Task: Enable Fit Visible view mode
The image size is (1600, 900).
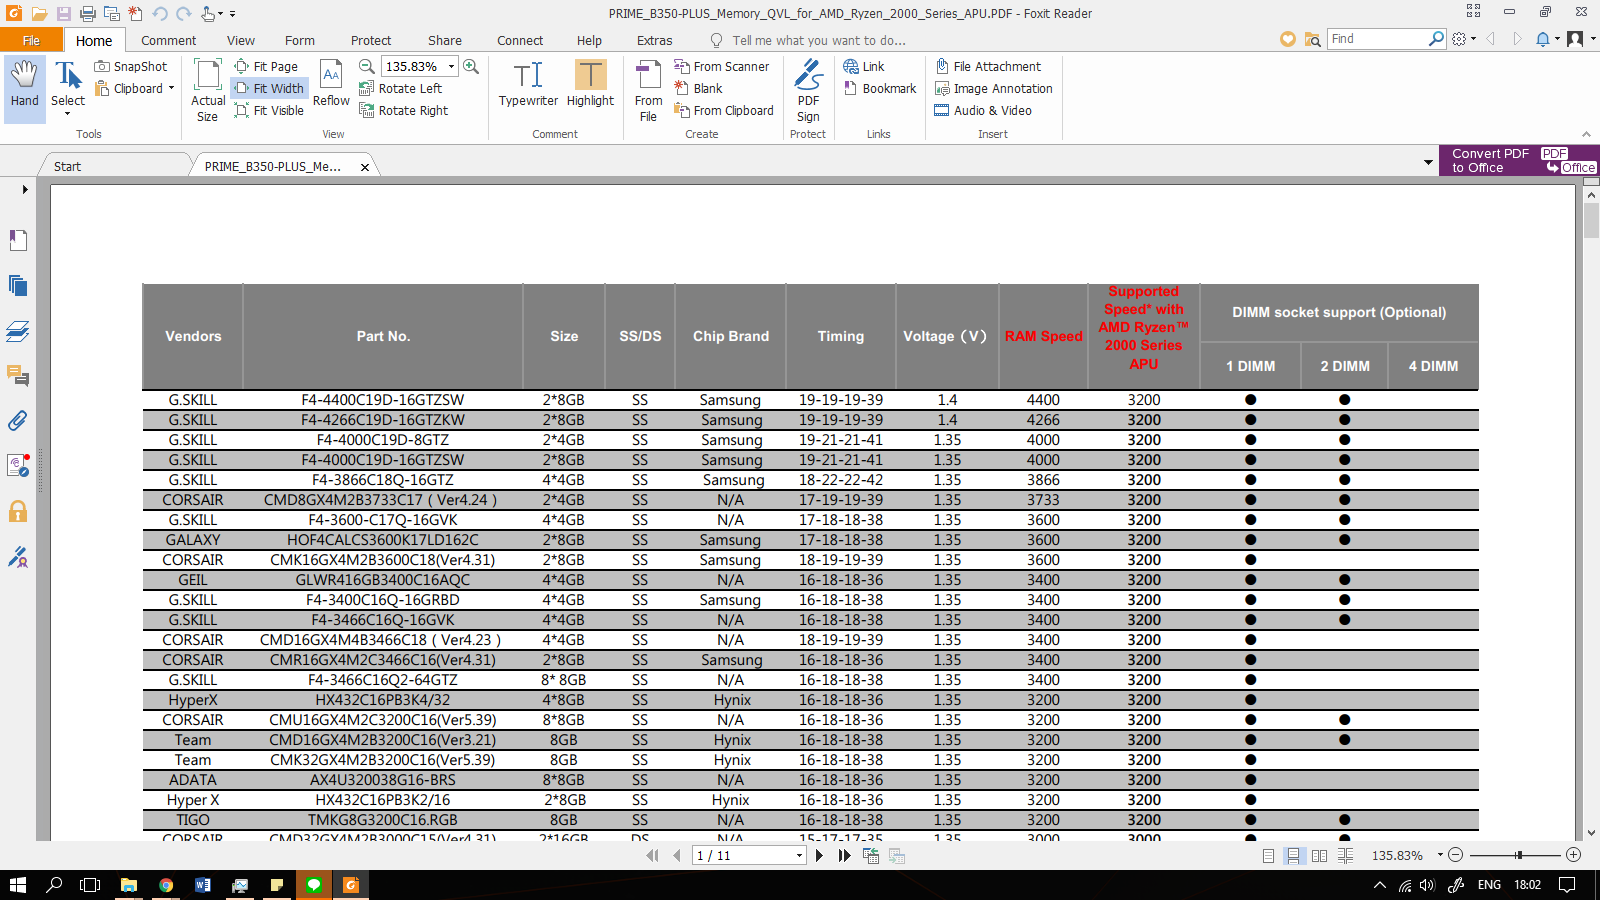Action: 269,110
